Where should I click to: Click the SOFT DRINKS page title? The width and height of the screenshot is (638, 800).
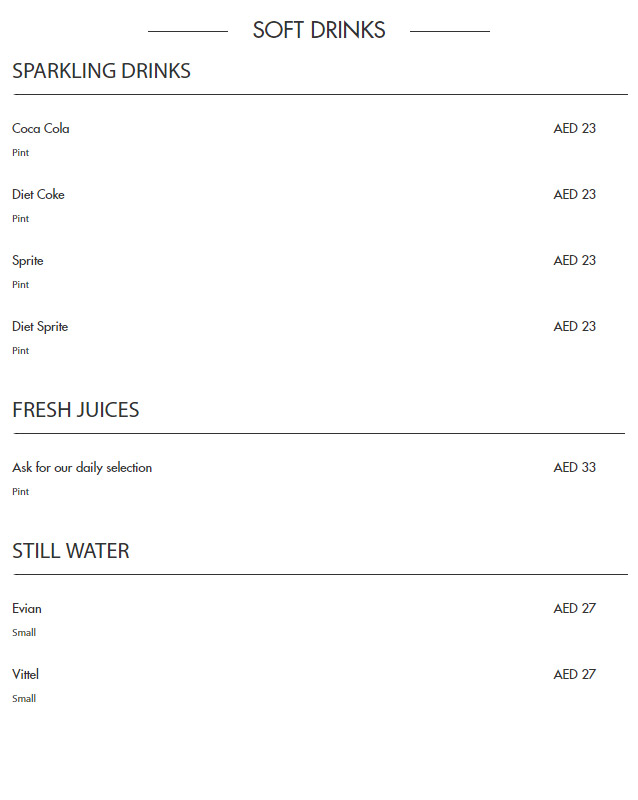click(x=319, y=30)
